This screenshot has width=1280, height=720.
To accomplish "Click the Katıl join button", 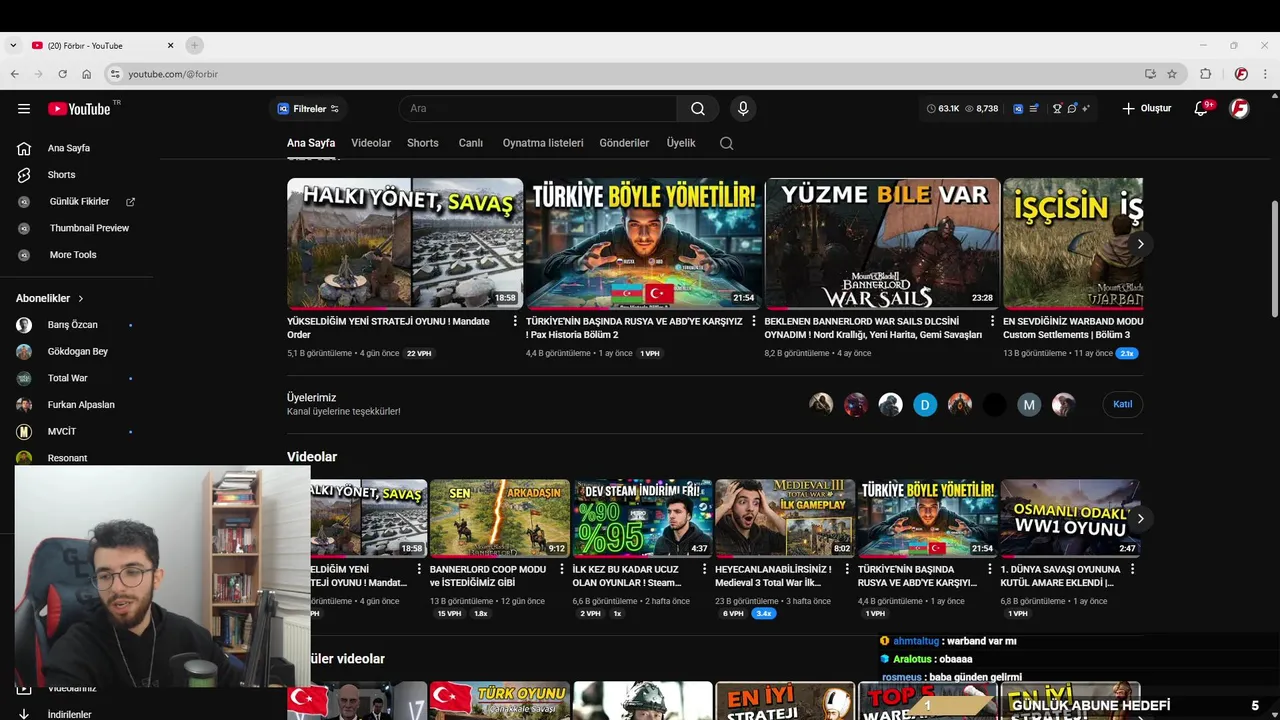I will (x=1123, y=404).
